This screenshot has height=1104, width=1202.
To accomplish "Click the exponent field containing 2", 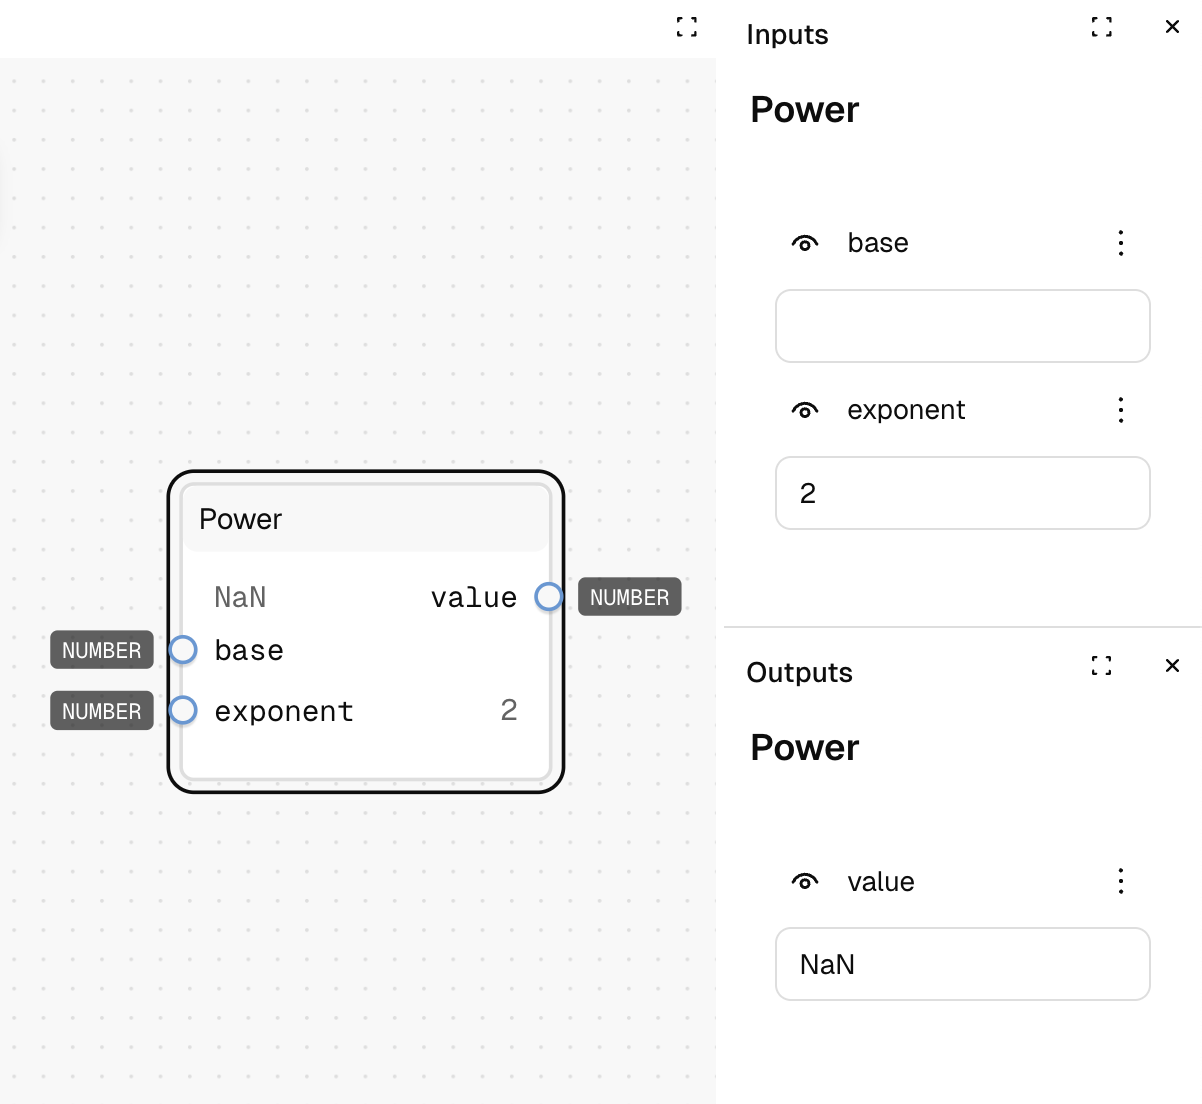I will tap(963, 493).
